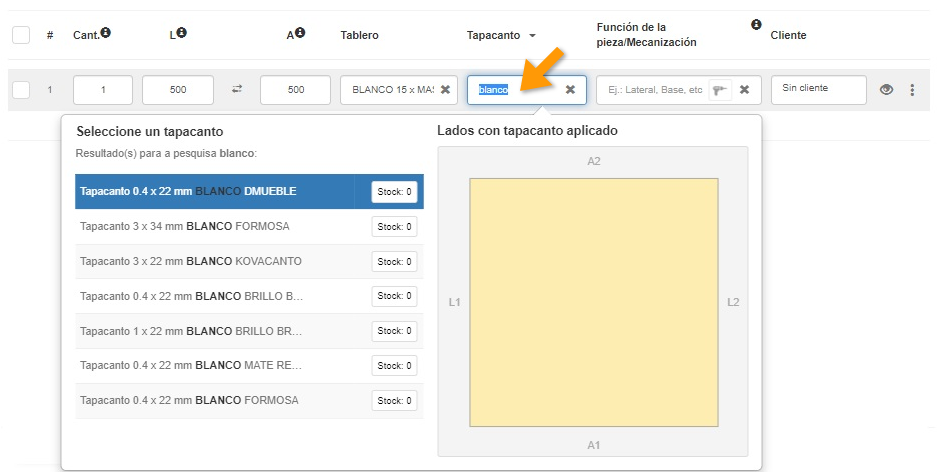946x472 pixels.
Task: Open the row's three-dot options menu
Action: point(912,90)
